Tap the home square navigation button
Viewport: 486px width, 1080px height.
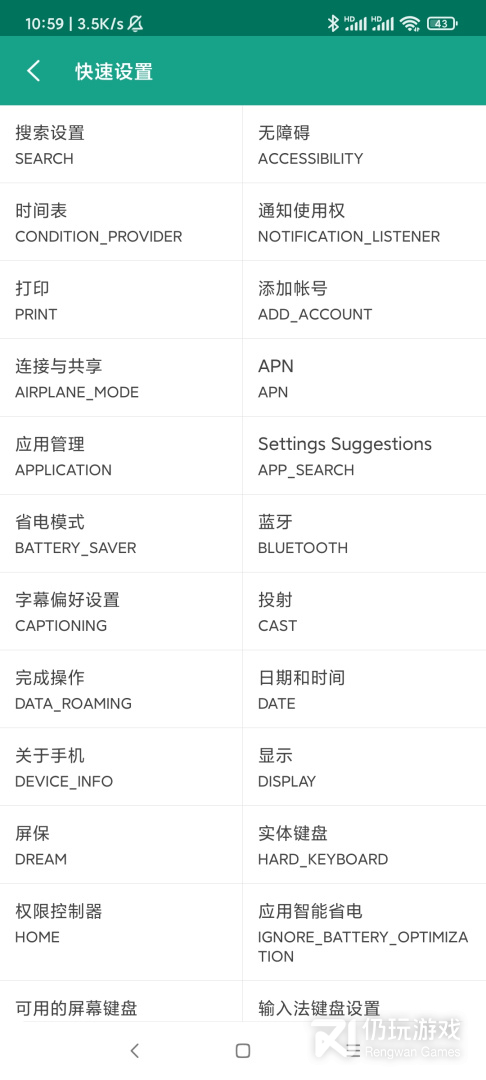pyautogui.click(x=242, y=1050)
